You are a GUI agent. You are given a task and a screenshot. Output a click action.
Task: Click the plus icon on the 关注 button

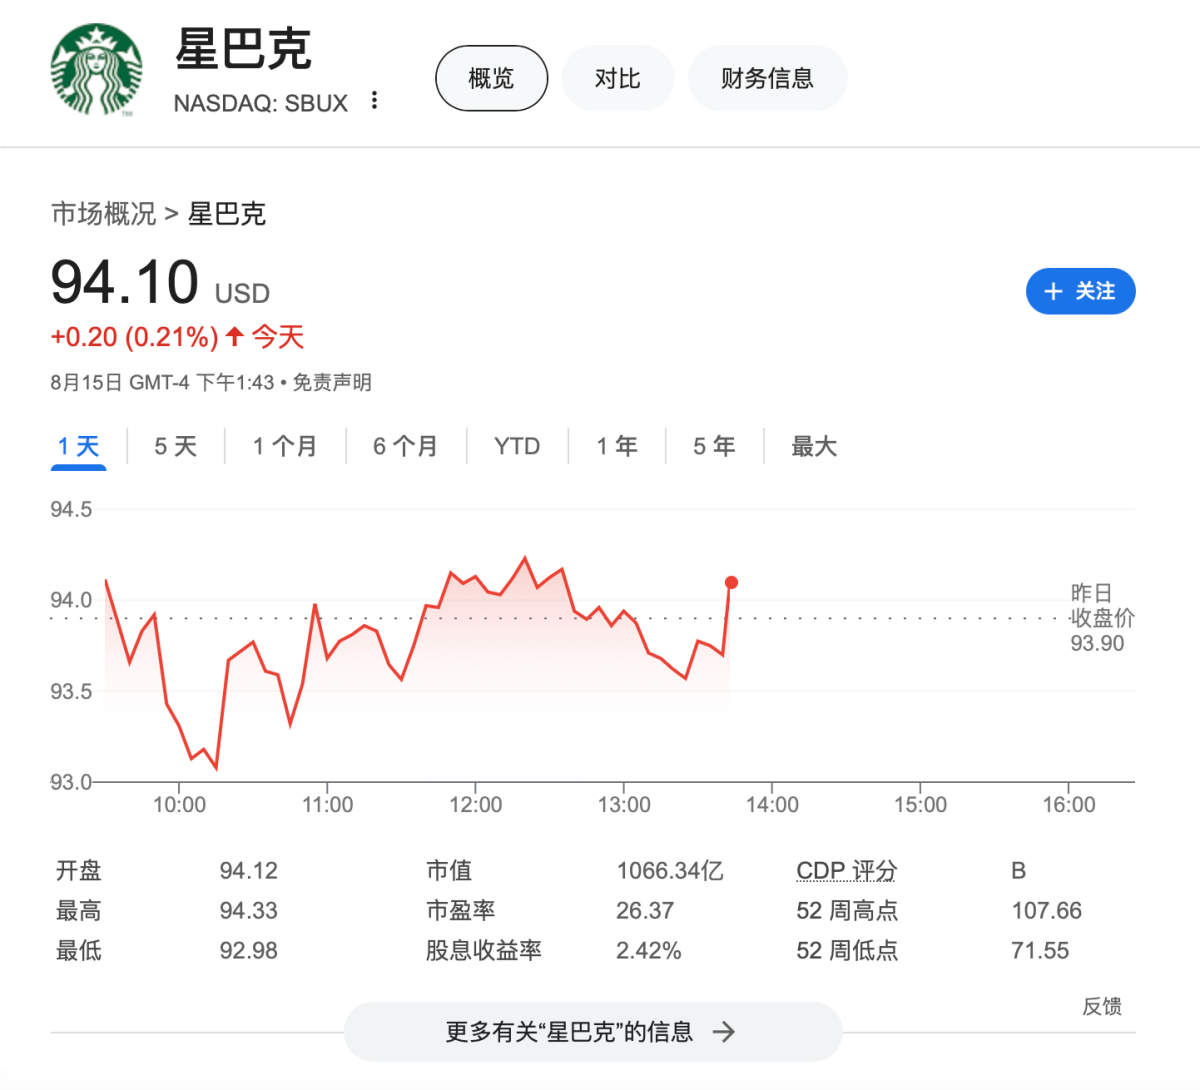(1052, 291)
